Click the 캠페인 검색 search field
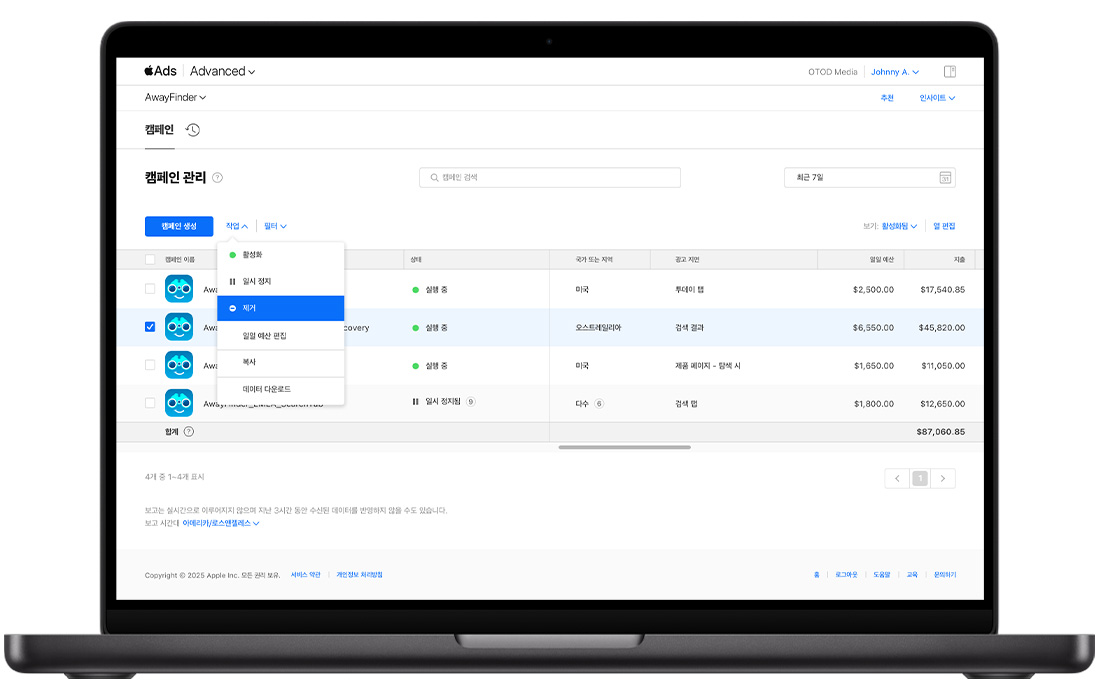The height and width of the screenshot is (700, 1100). [x=549, y=178]
